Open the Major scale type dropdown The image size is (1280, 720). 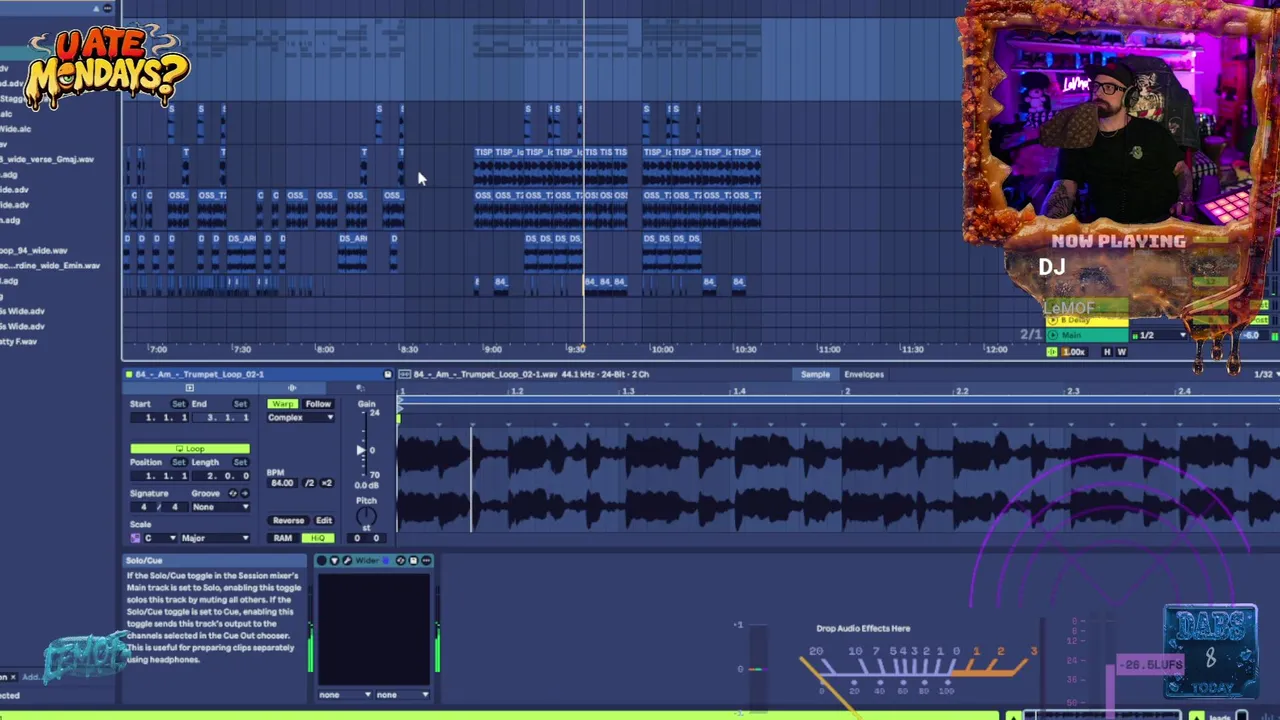215,538
